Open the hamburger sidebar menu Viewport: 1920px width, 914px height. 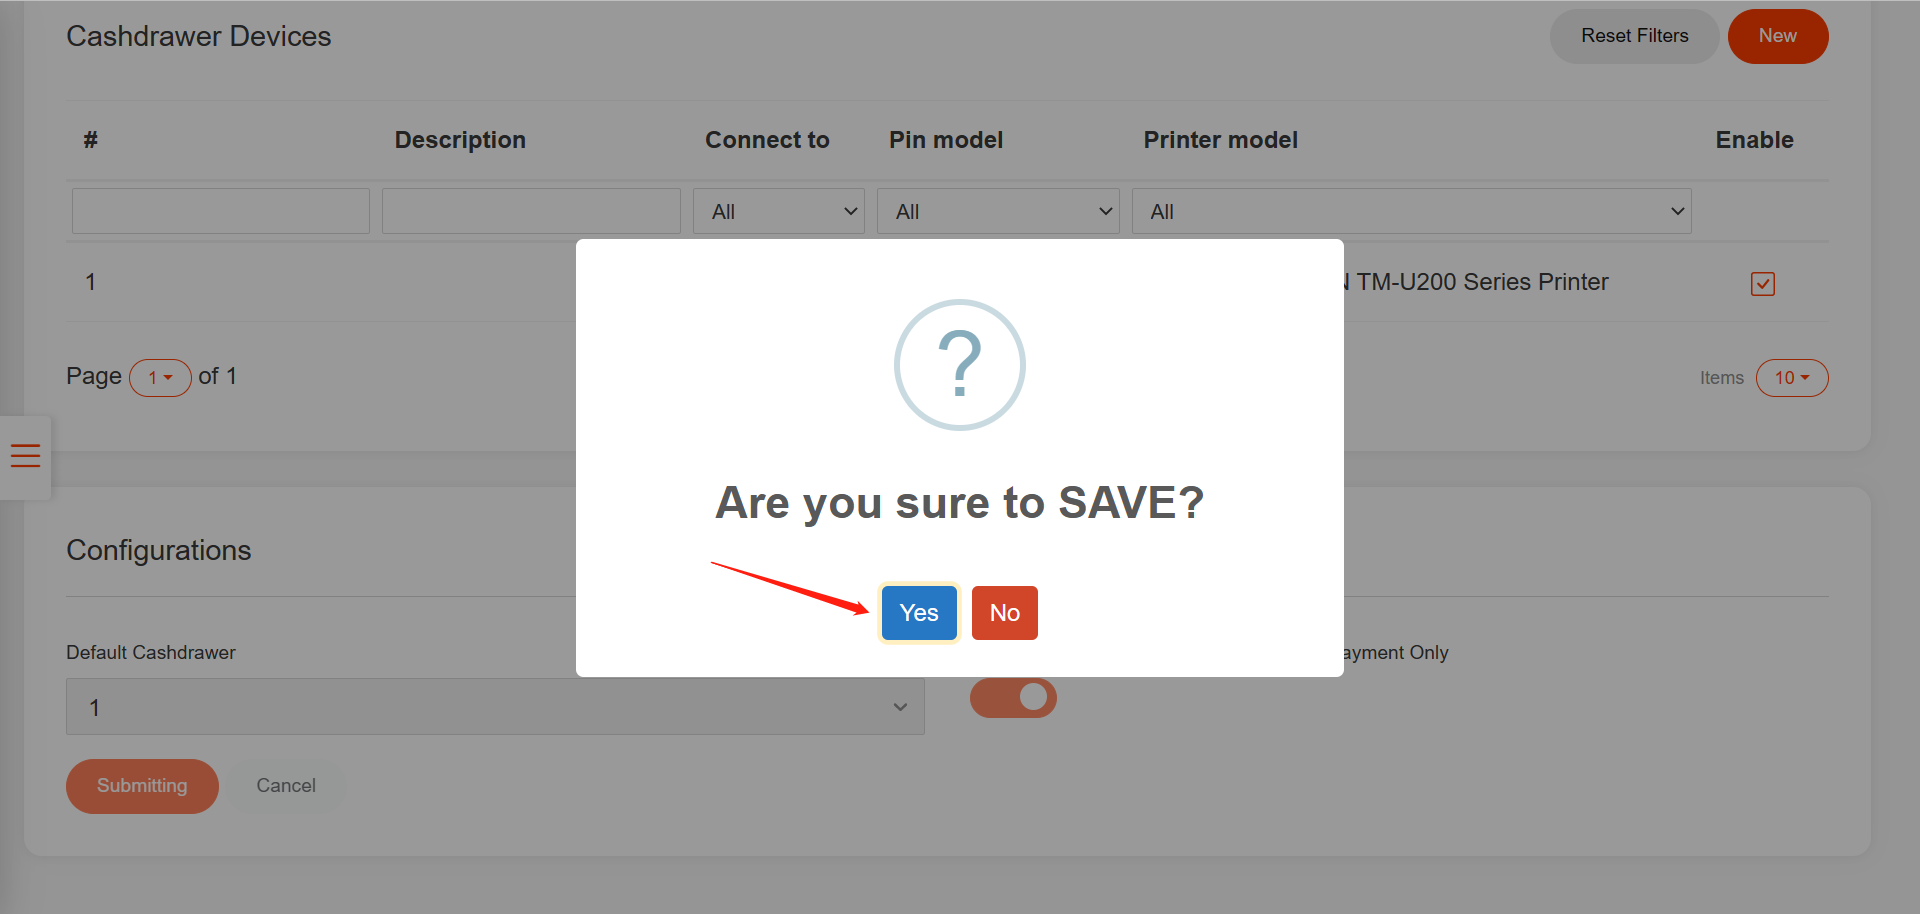click(25, 456)
